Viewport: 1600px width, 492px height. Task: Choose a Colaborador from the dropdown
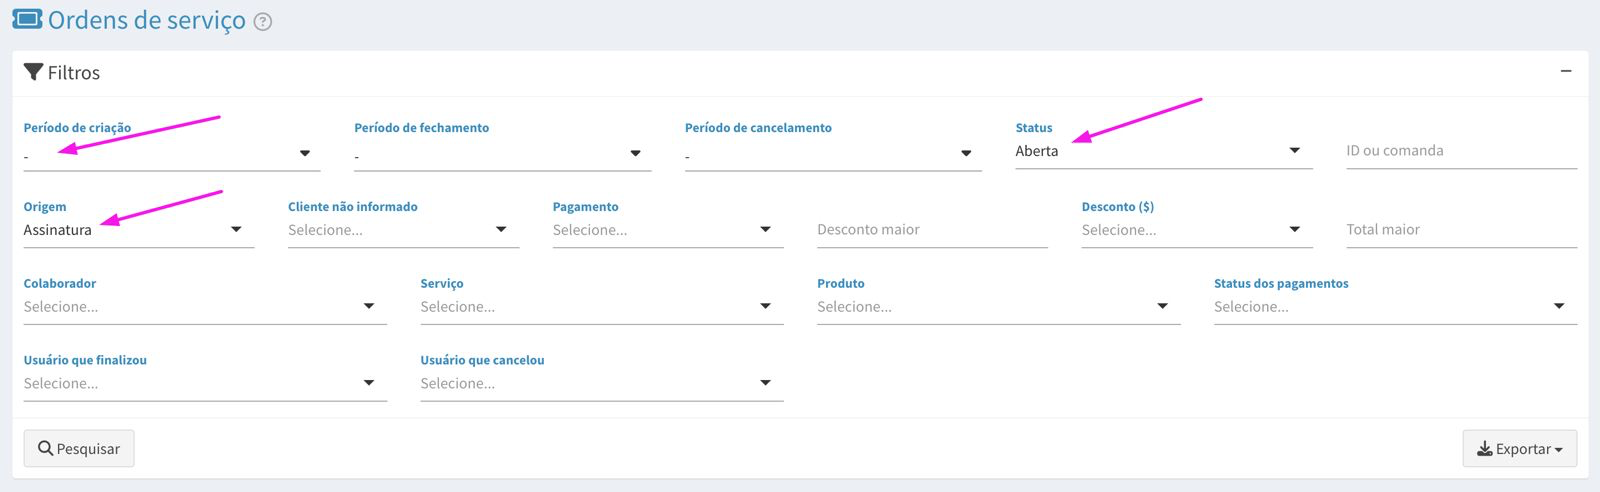(205, 307)
